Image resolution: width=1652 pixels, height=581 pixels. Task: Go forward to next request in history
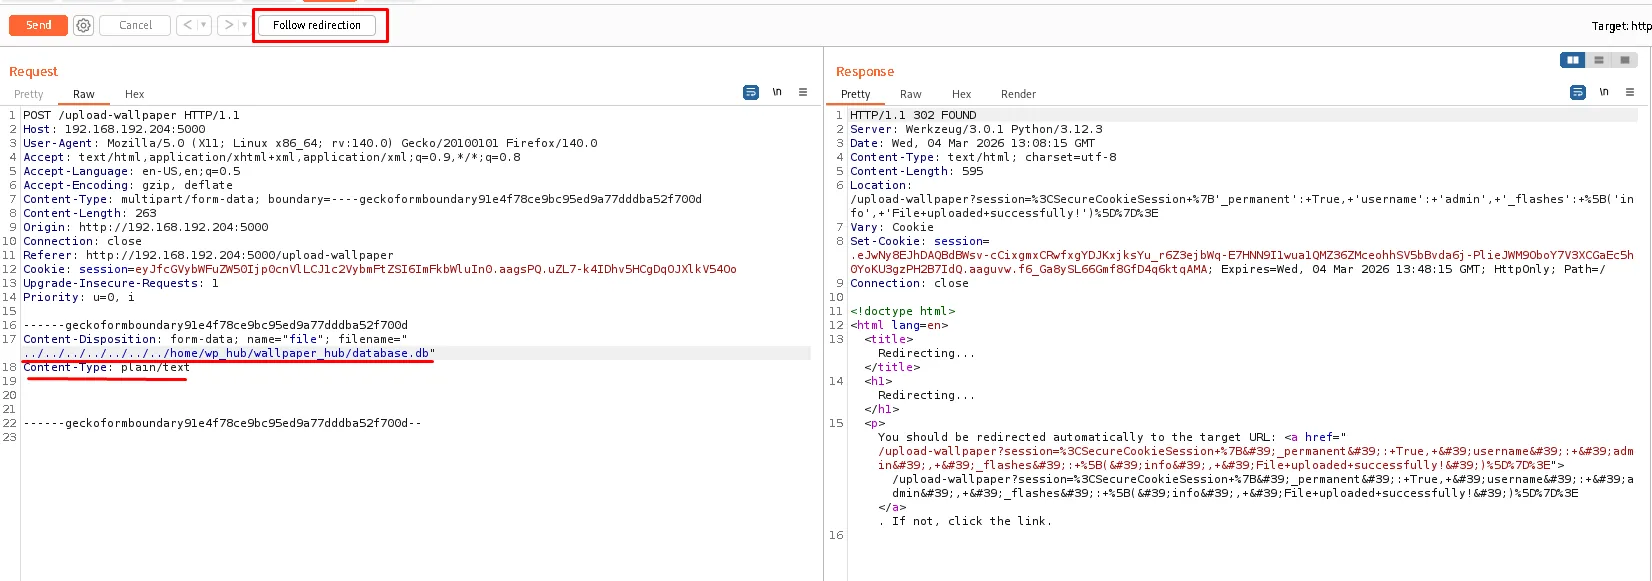click(x=229, y=25)
